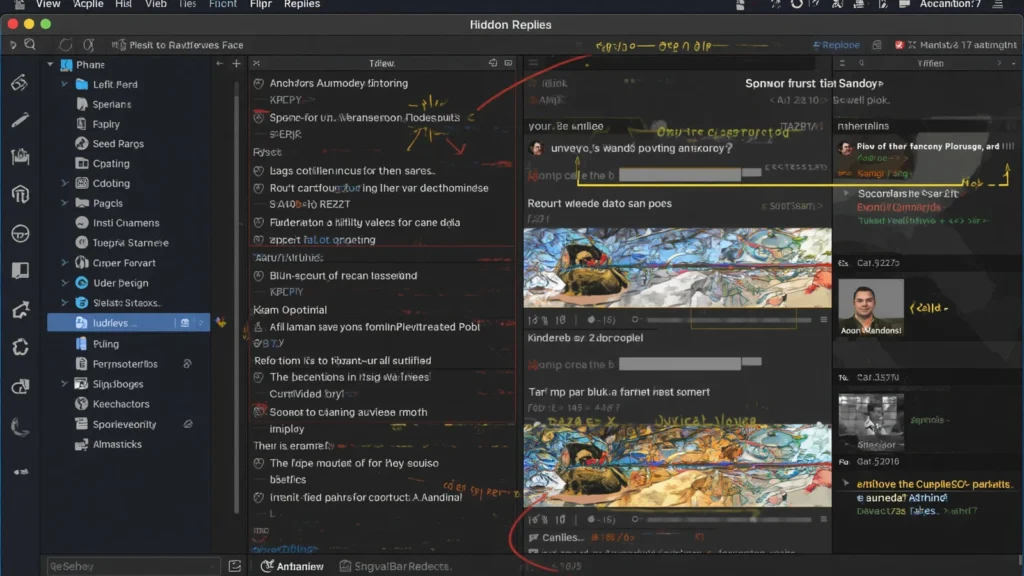Click the top link-shaped icon in left toolbar

coord(20,83)
